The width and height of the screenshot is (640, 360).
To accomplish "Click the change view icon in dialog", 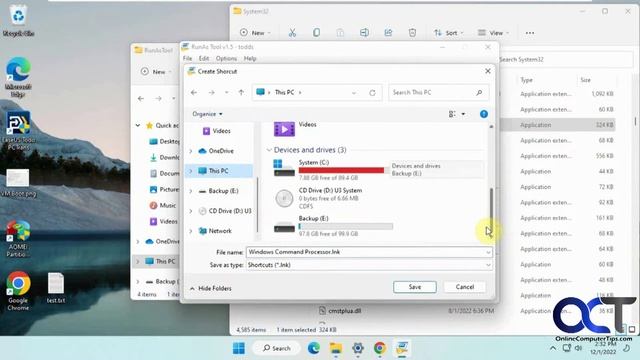I will click(452, 114).
